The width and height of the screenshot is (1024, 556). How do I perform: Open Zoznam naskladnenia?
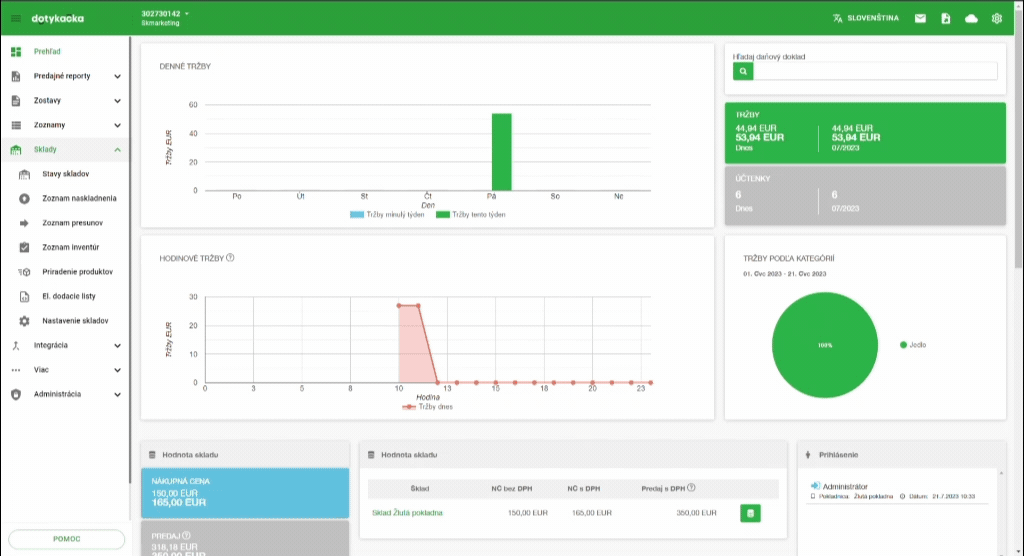(x=79, y=199)
